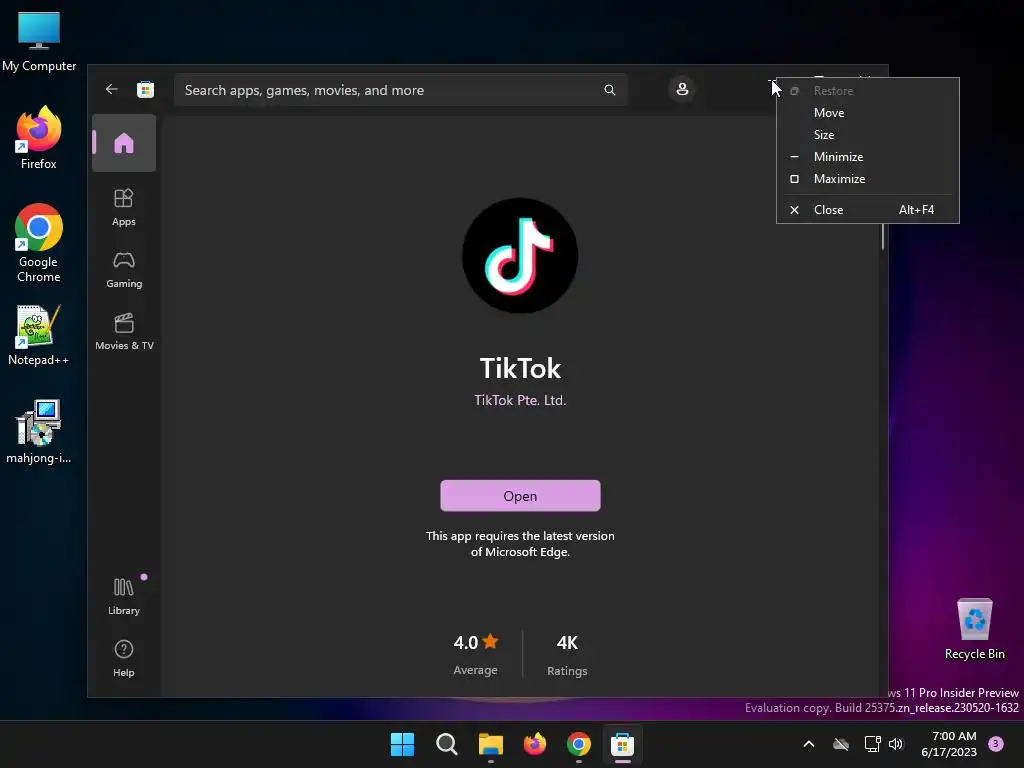Choose Maximize from the window menu
1024x768 pixels.
[867, 179]
